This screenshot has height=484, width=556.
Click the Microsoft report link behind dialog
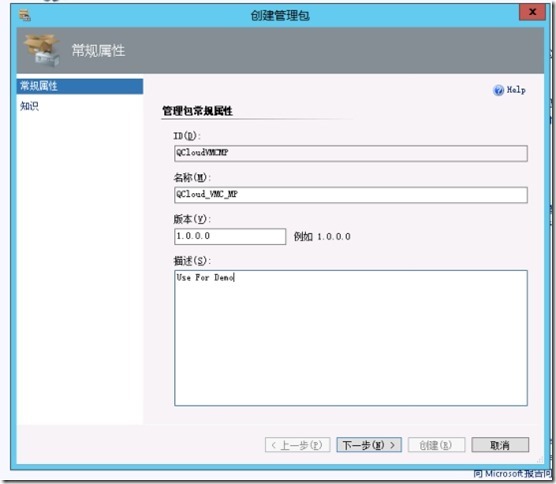[x=512, y=474]
